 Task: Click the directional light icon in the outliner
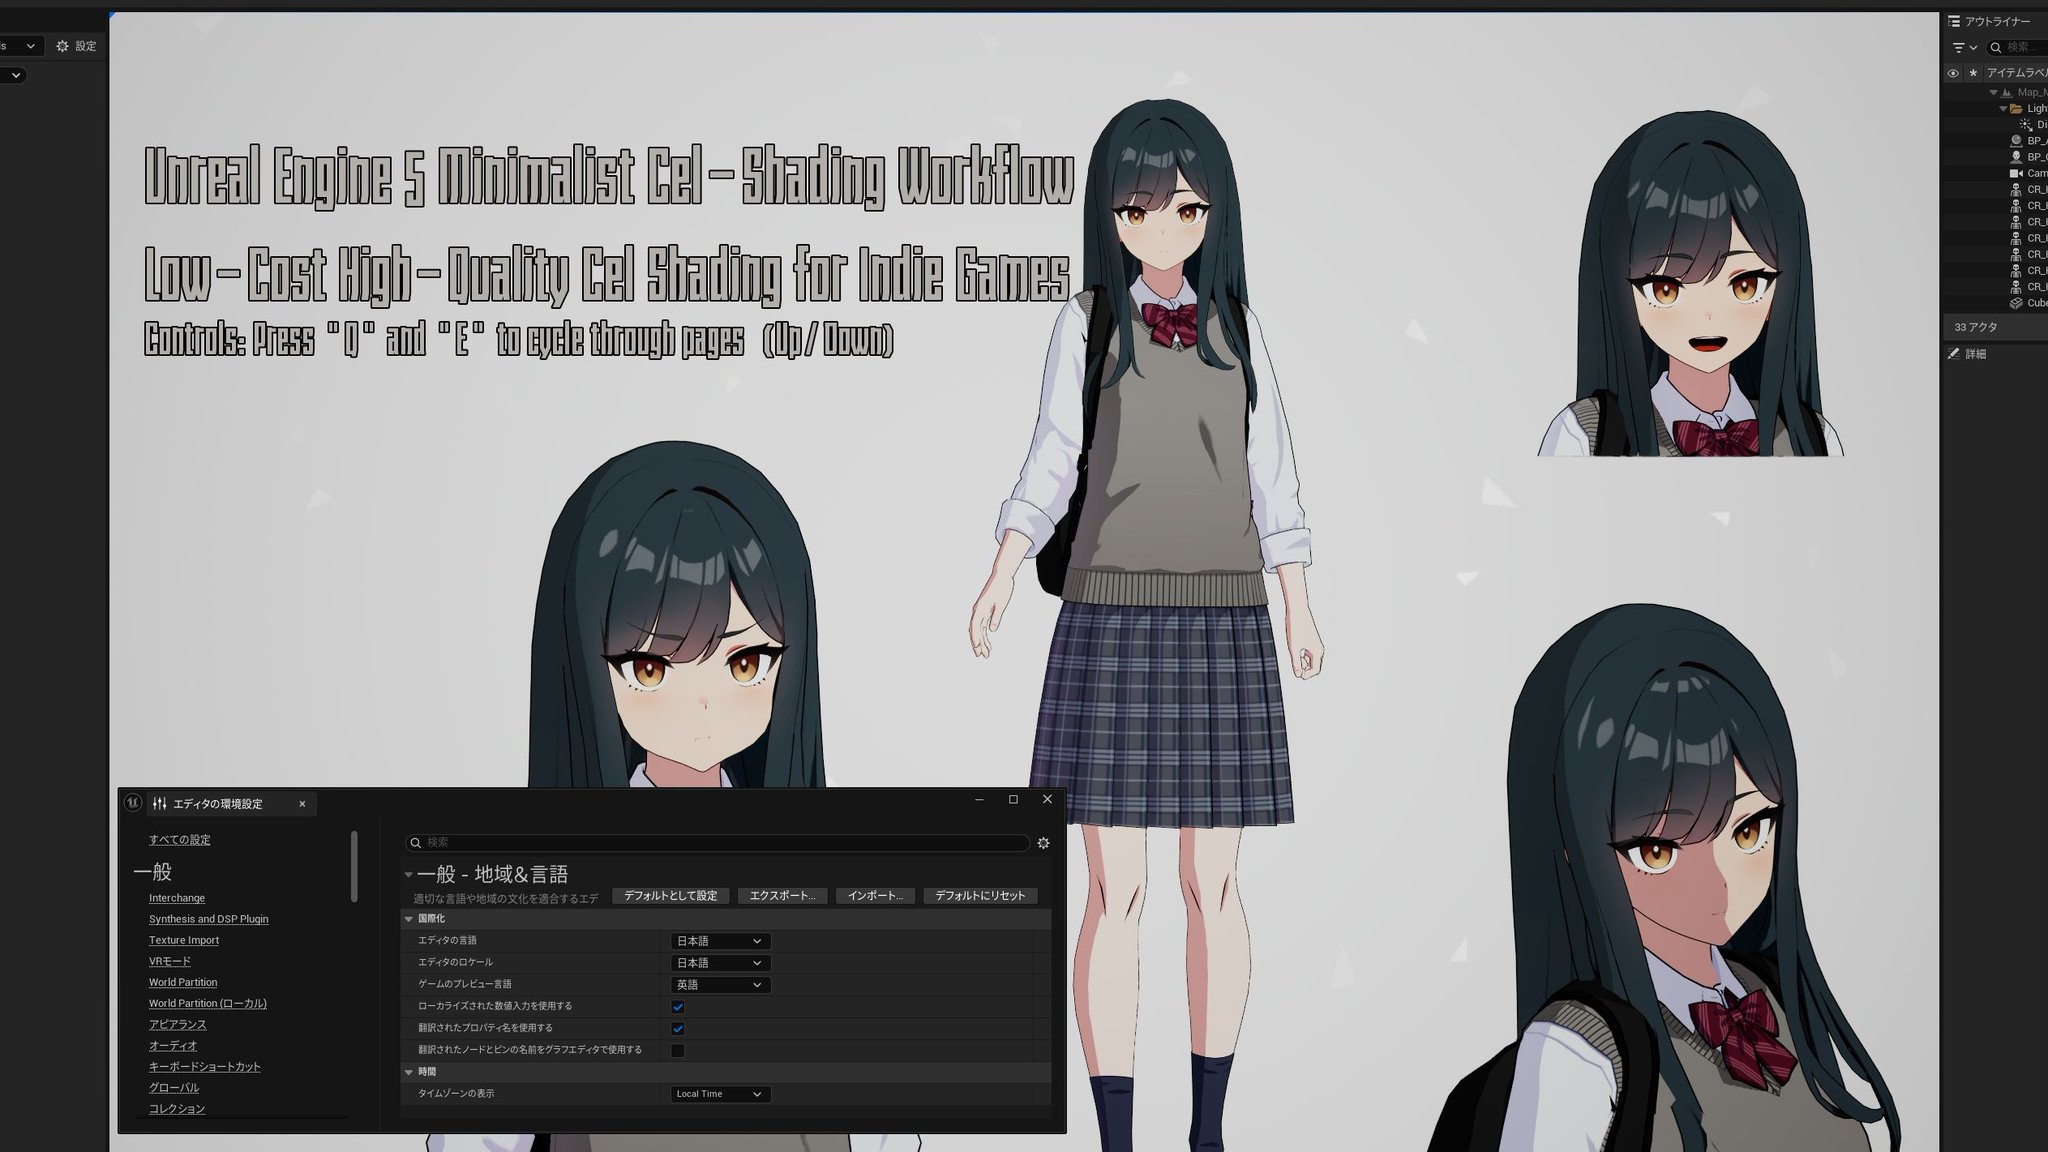click(2026, 125)
